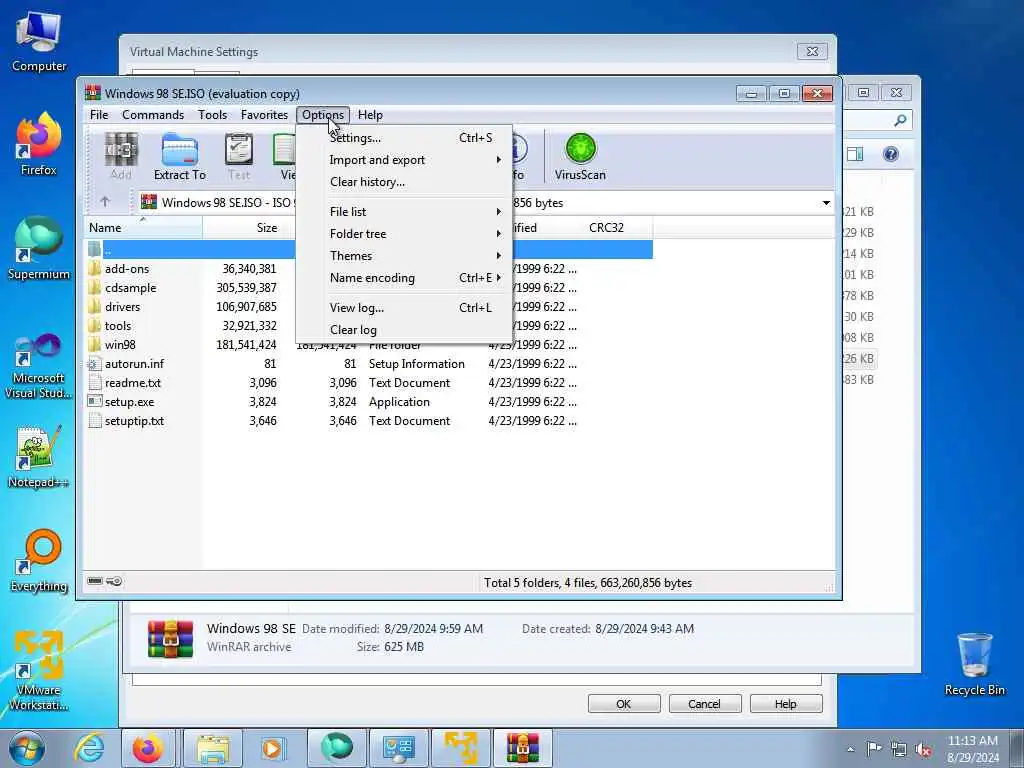The width and height of the screenshot is (1024, 768).
Task: Close the open Options menu header
Action: click(x=323, y=115)
